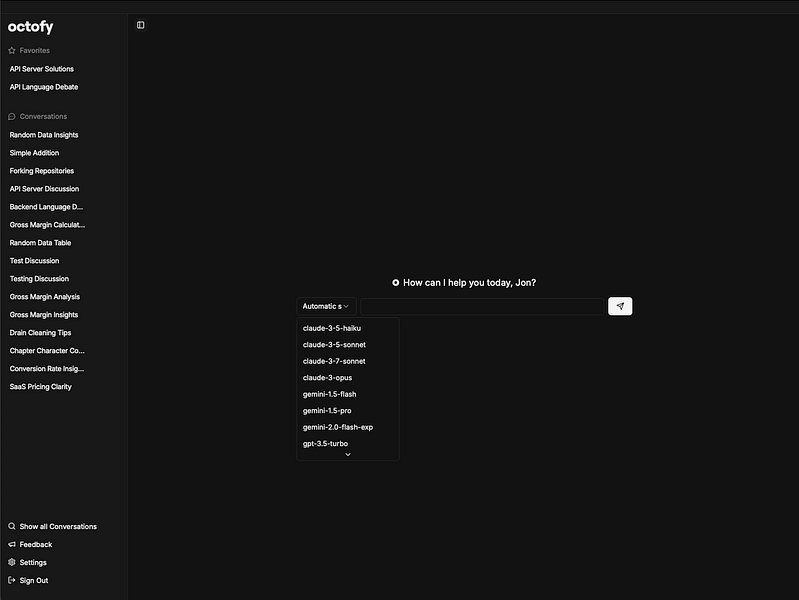
Task: Open API Language Debate favorite
Action: coord(44,87)
